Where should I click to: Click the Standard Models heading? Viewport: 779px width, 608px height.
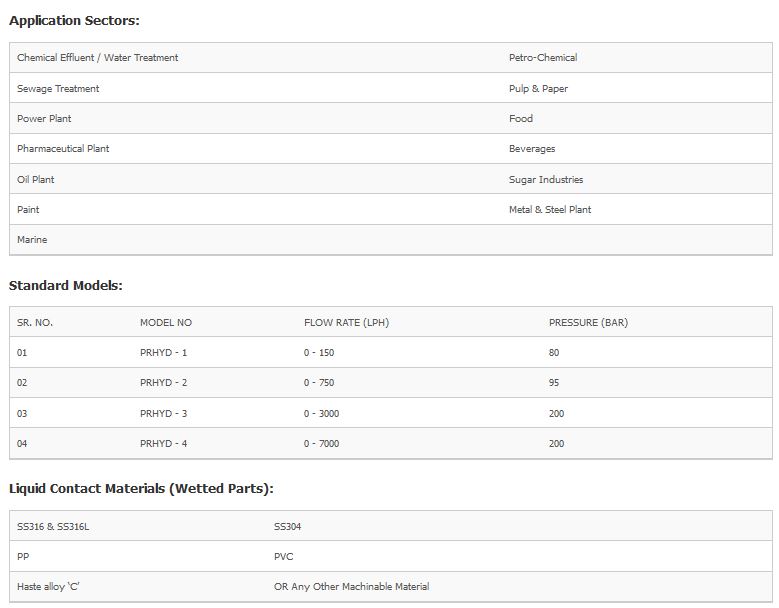pos(65,286)
